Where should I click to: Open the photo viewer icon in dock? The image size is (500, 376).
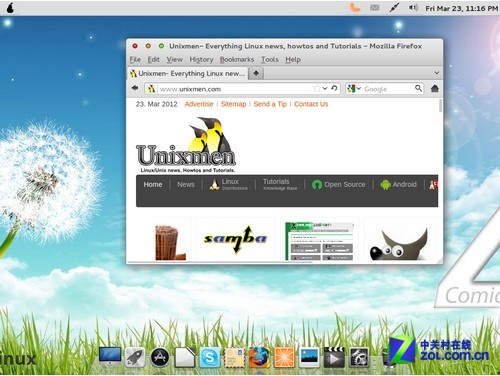[x=309, y=357]
